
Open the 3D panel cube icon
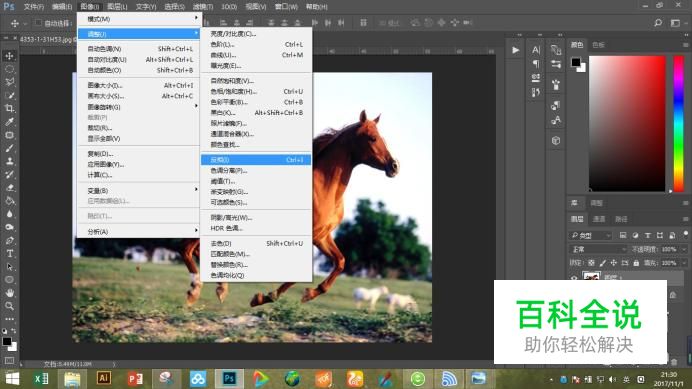(556, 140)
